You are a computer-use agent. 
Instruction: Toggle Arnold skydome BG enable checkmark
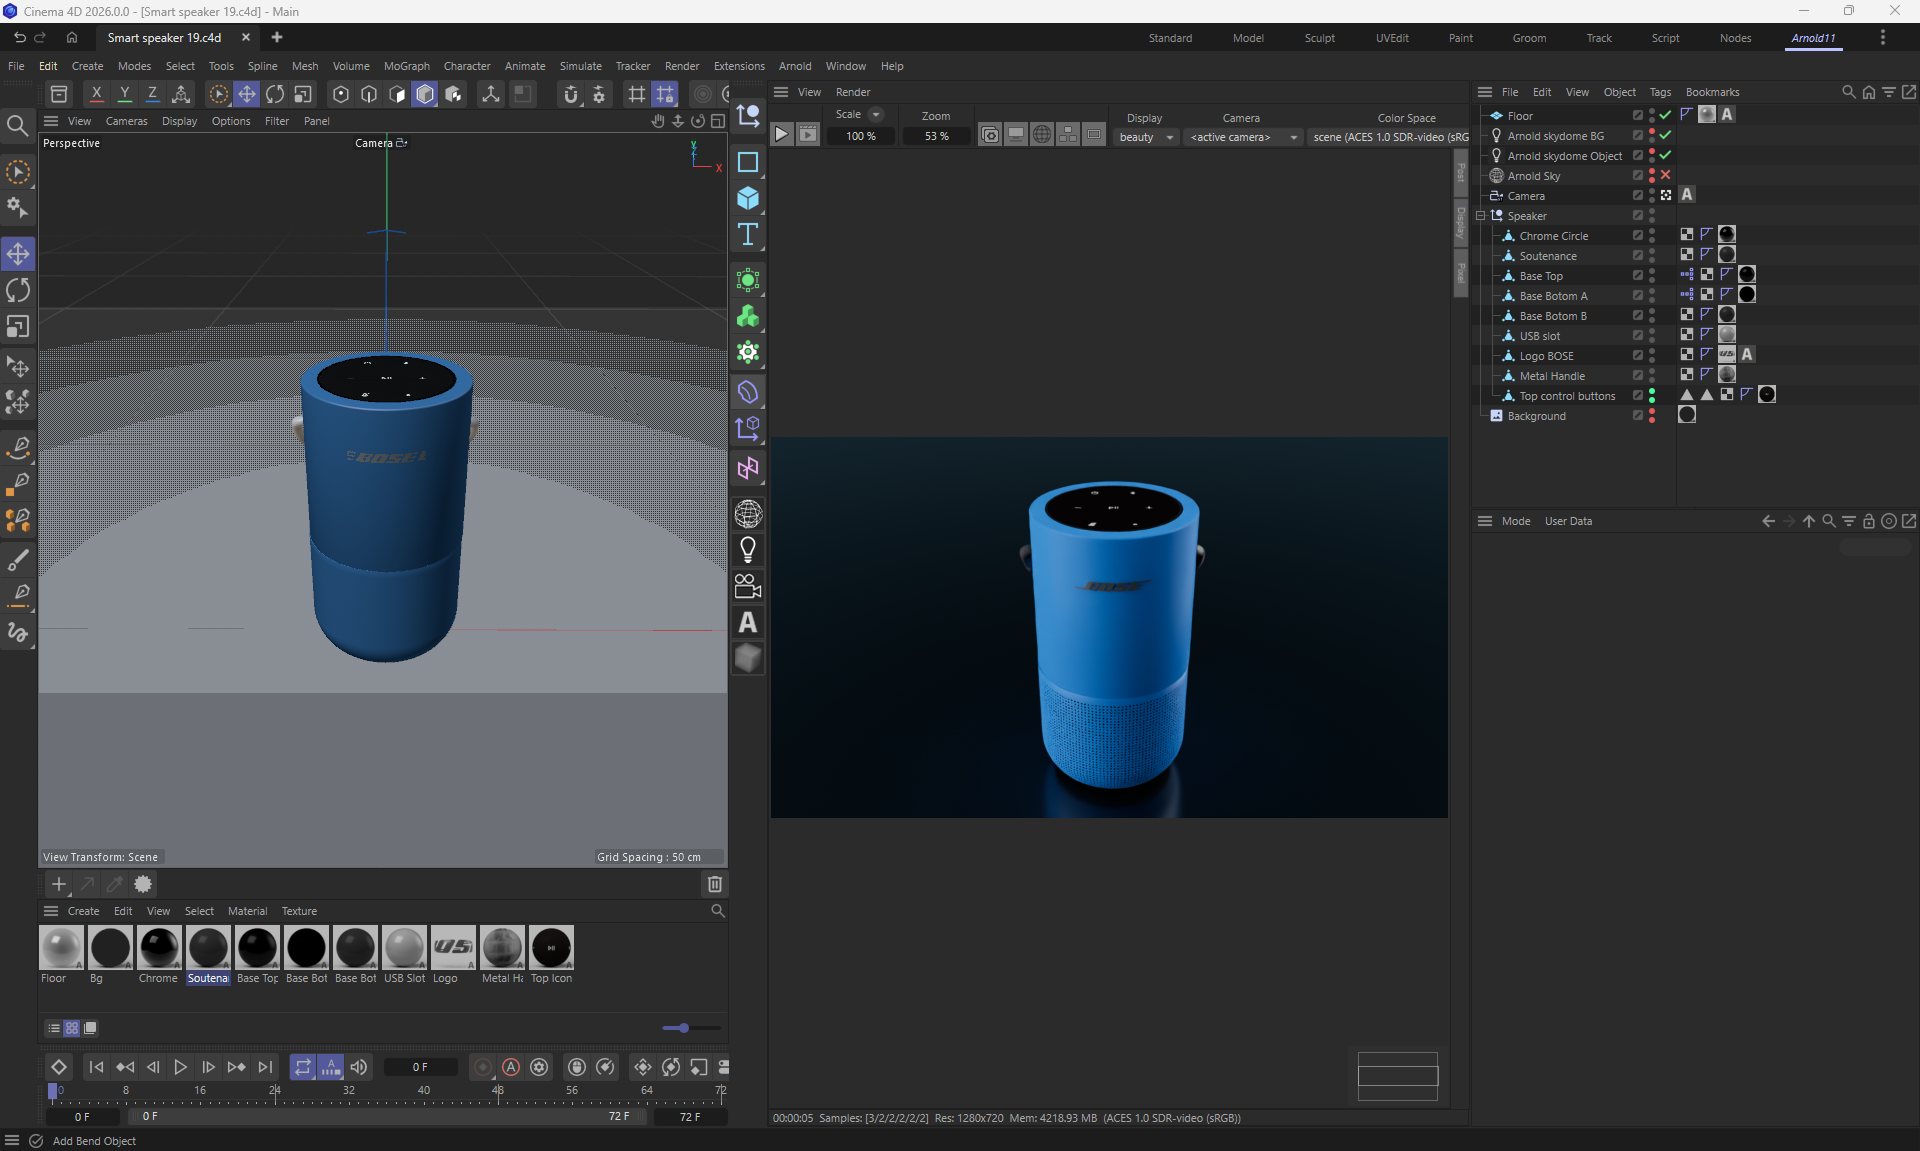click(1666, 135)
